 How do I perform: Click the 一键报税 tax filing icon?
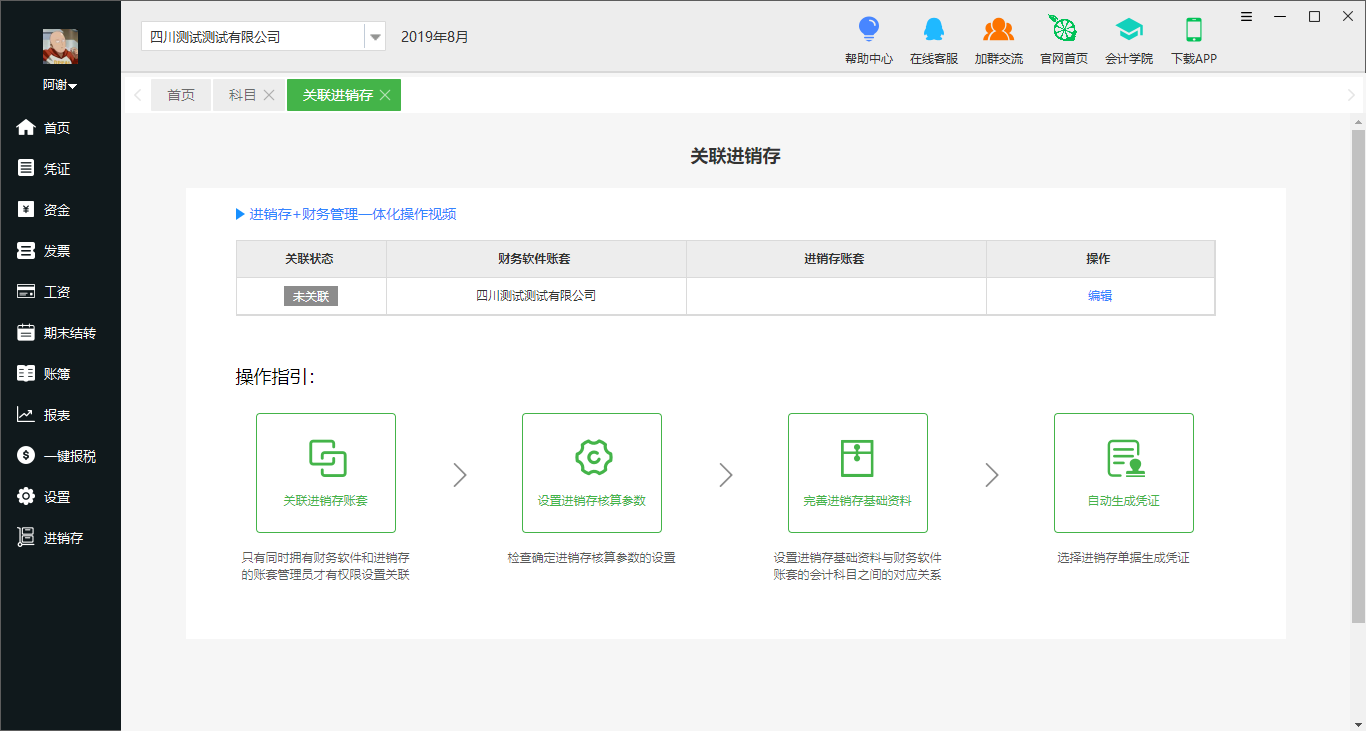click(26, 456)
